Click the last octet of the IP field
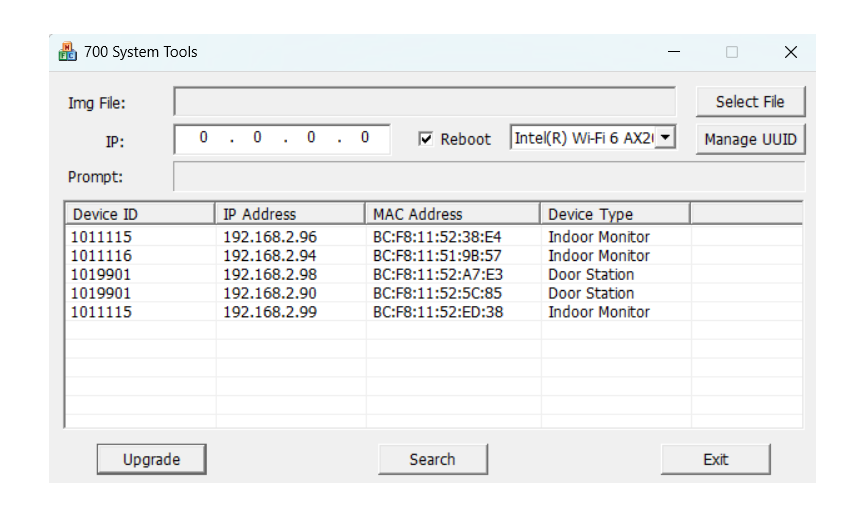 click(365, 138)
